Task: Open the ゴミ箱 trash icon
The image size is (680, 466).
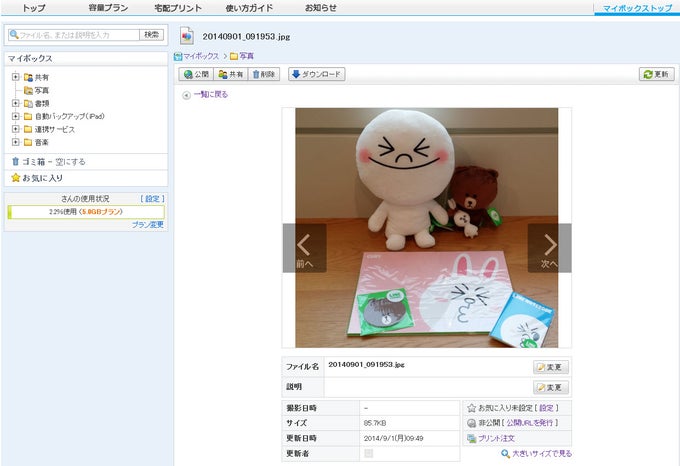Action: 16,161
